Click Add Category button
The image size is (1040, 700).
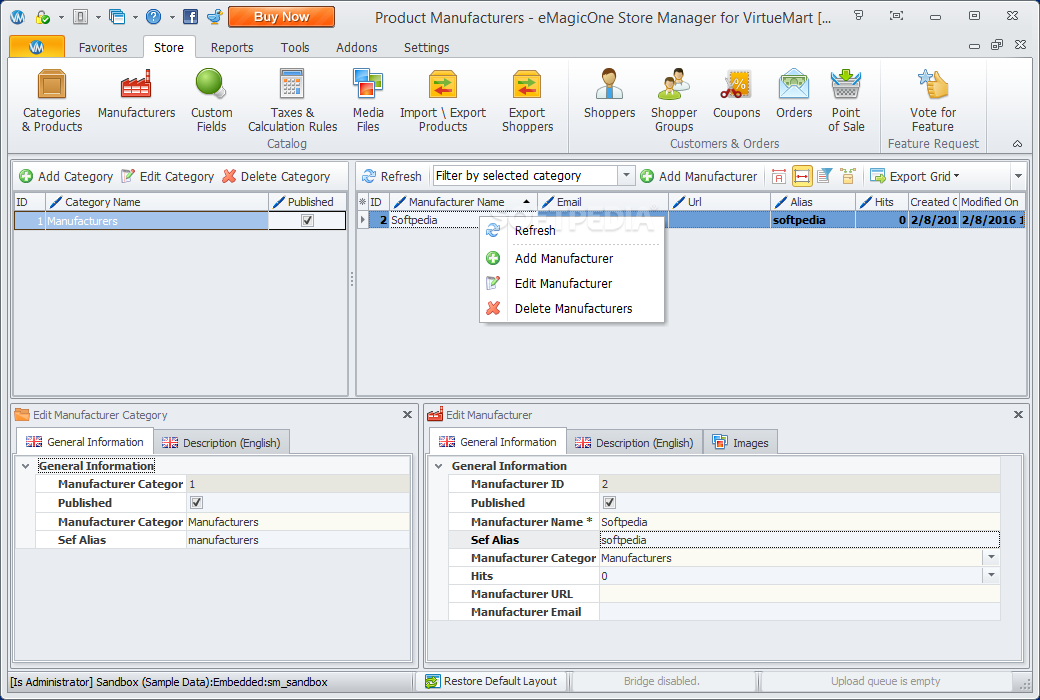66,176
